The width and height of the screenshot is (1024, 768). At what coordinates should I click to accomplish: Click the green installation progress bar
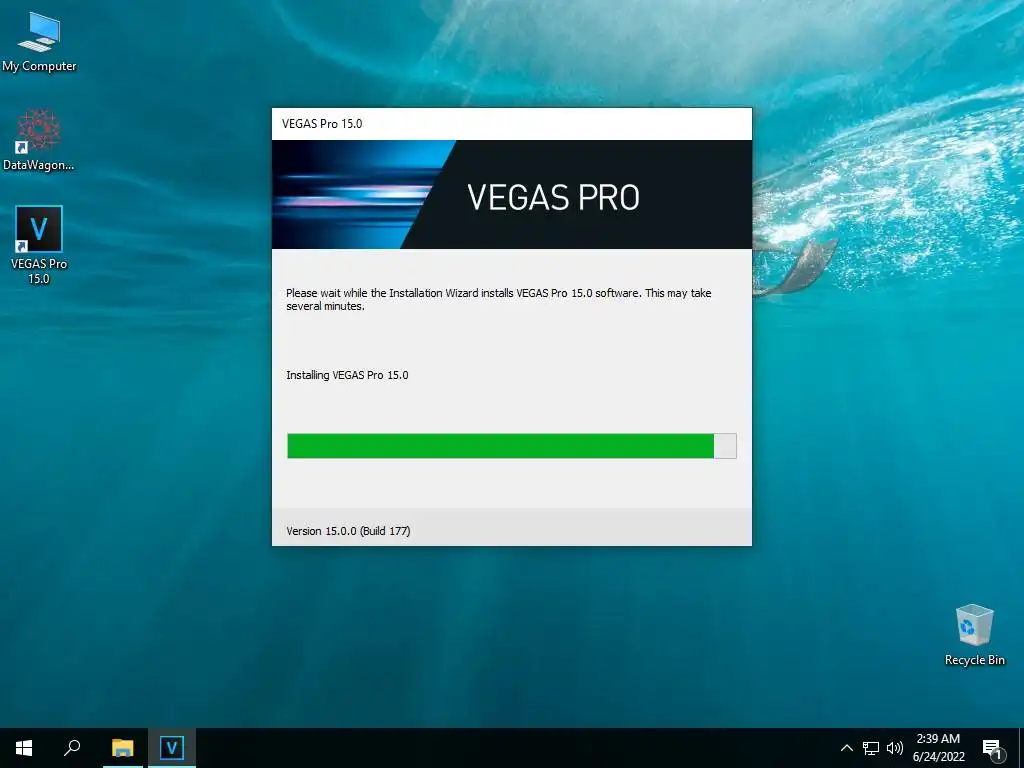pos(511,446)
